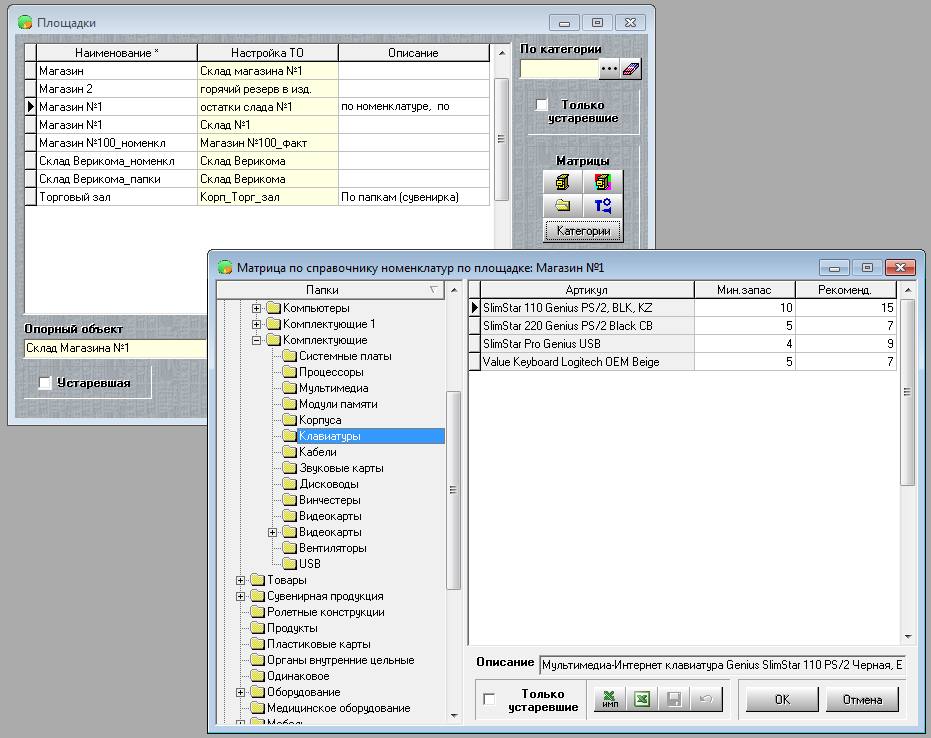Confirm matrix with OK button

point(782,699)
